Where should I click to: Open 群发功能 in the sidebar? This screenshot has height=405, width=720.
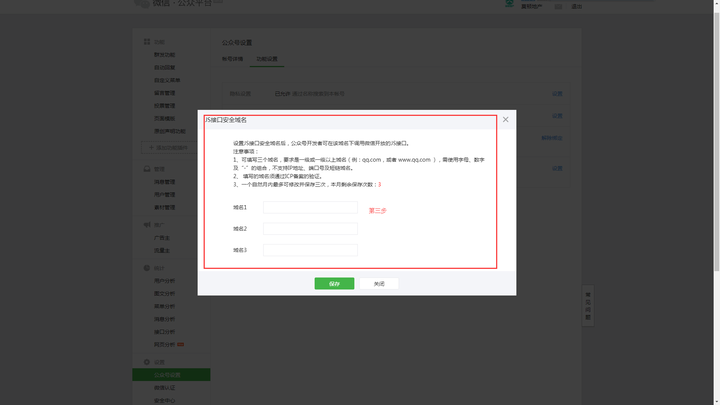pyautogui.click(x=164, y=55)
